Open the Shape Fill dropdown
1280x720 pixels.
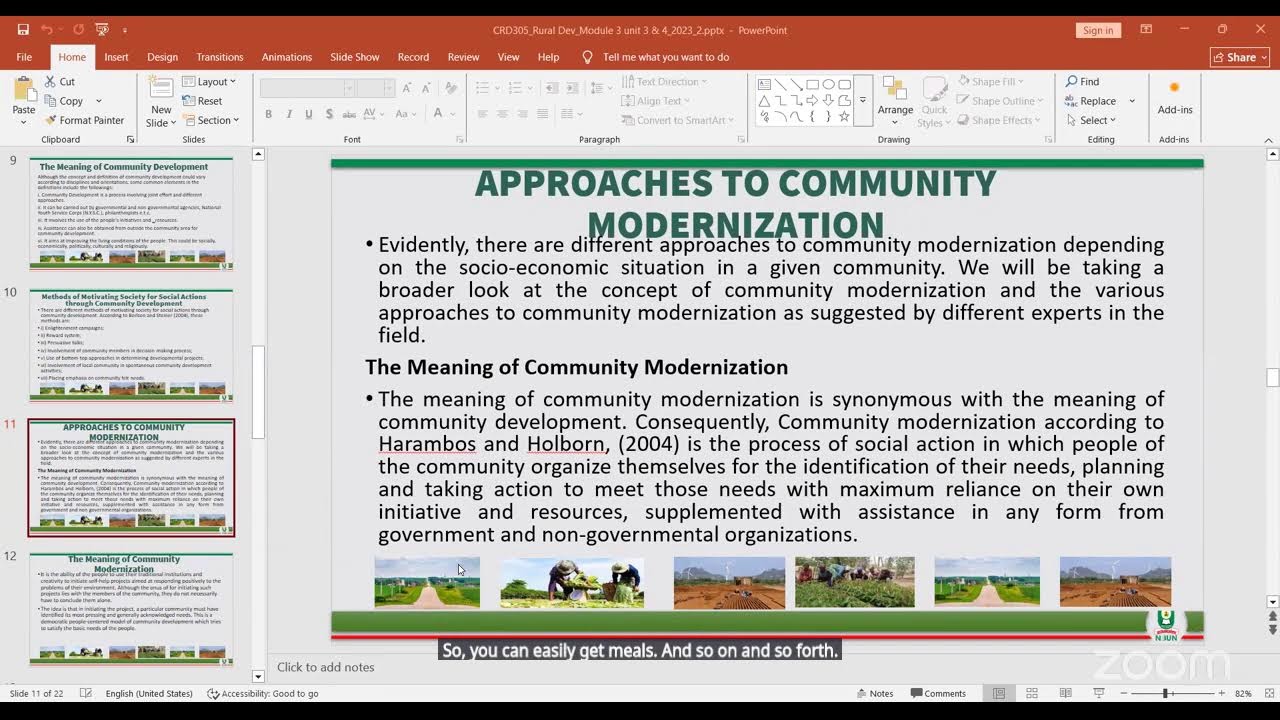click(x=989, y=82)
